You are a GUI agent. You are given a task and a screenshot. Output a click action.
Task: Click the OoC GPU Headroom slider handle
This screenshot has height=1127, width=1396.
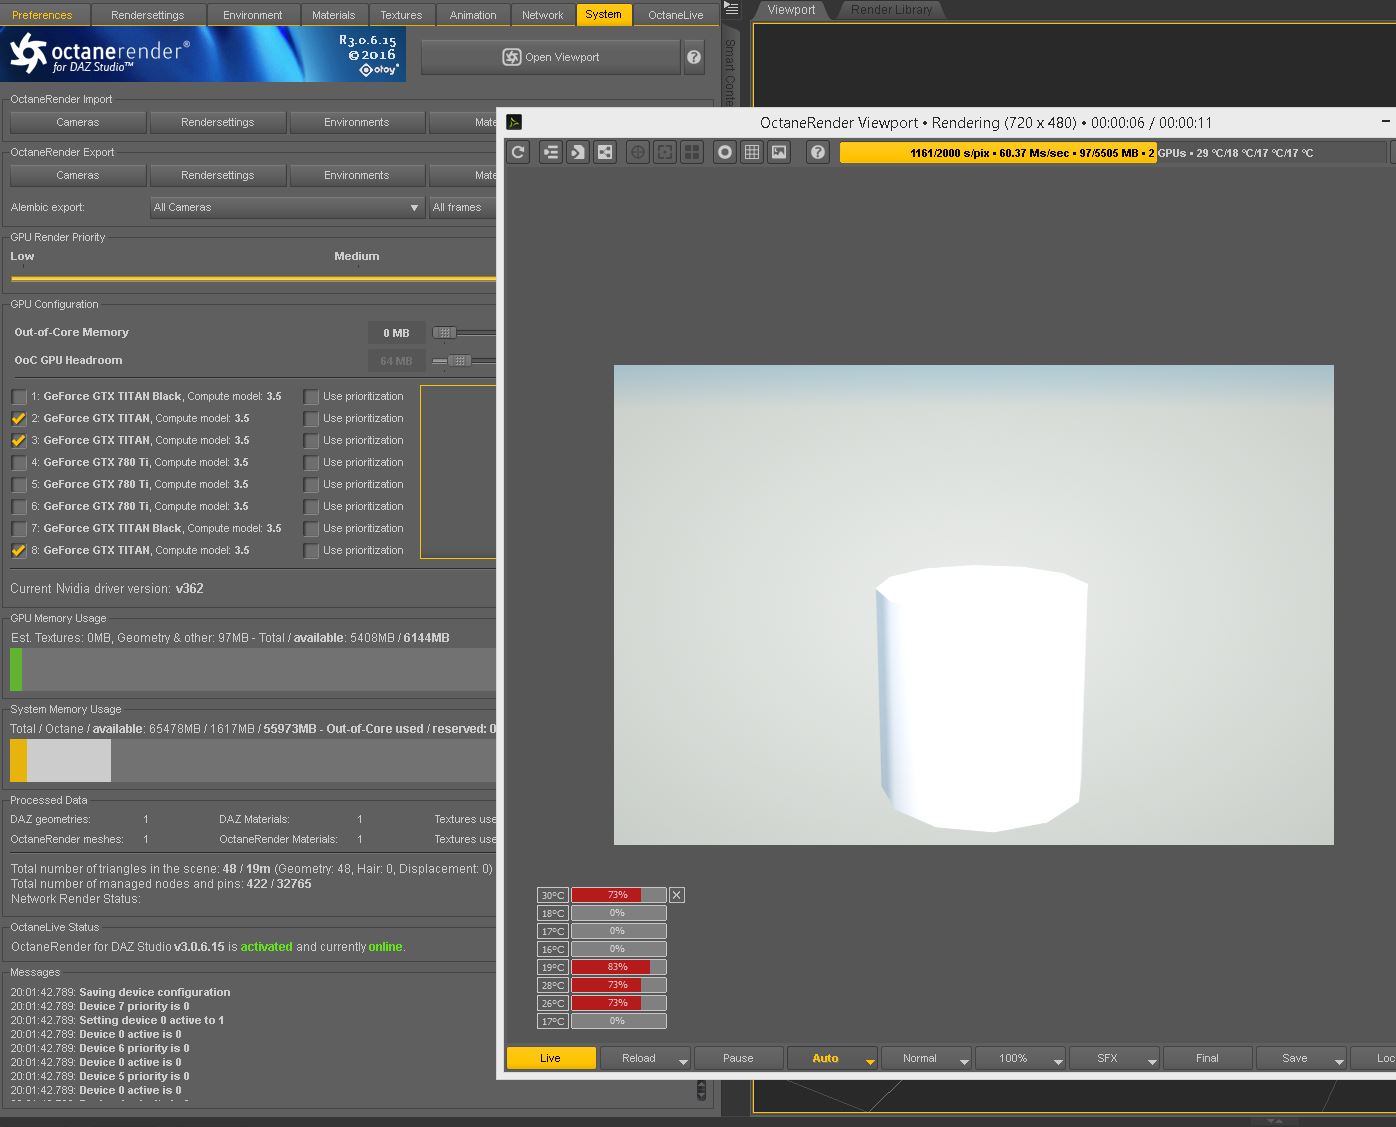point(459,361)
